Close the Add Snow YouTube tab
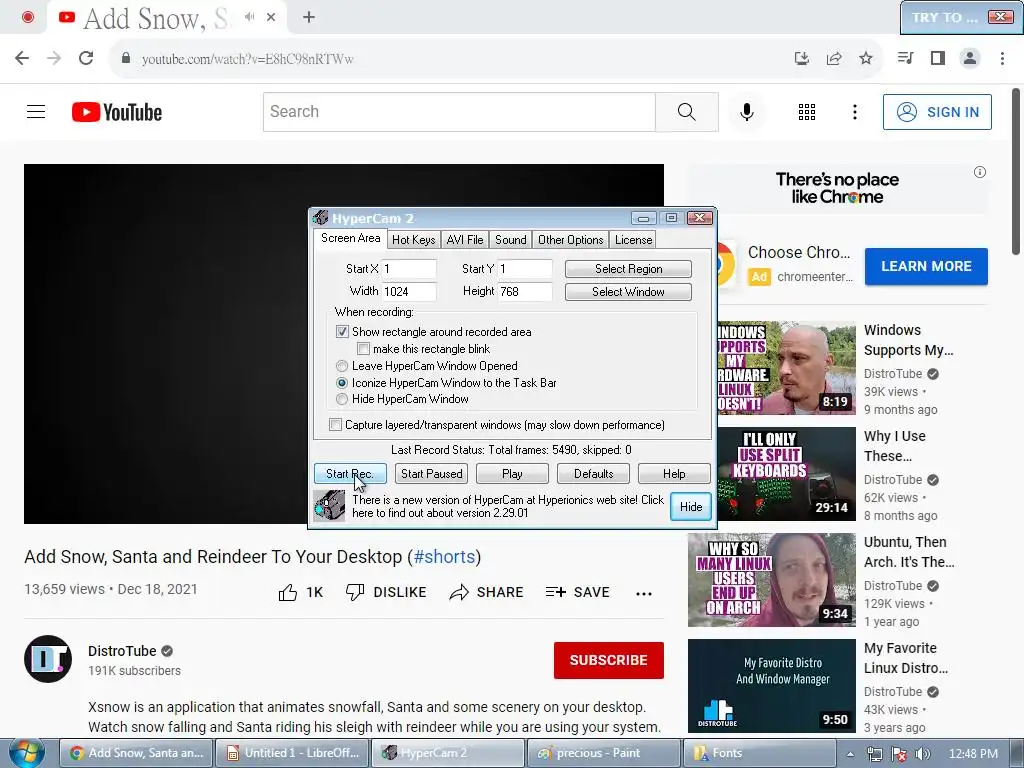 click(x=271, y=17)
